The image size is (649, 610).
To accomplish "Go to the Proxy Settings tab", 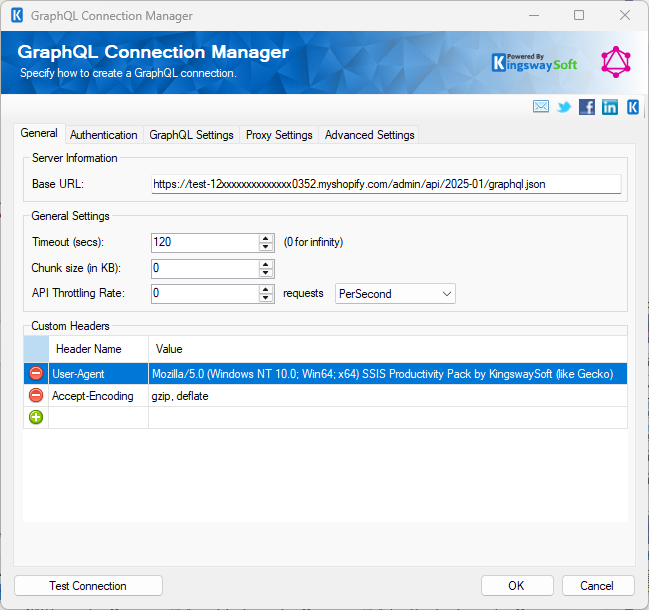I will pos(279,135).
